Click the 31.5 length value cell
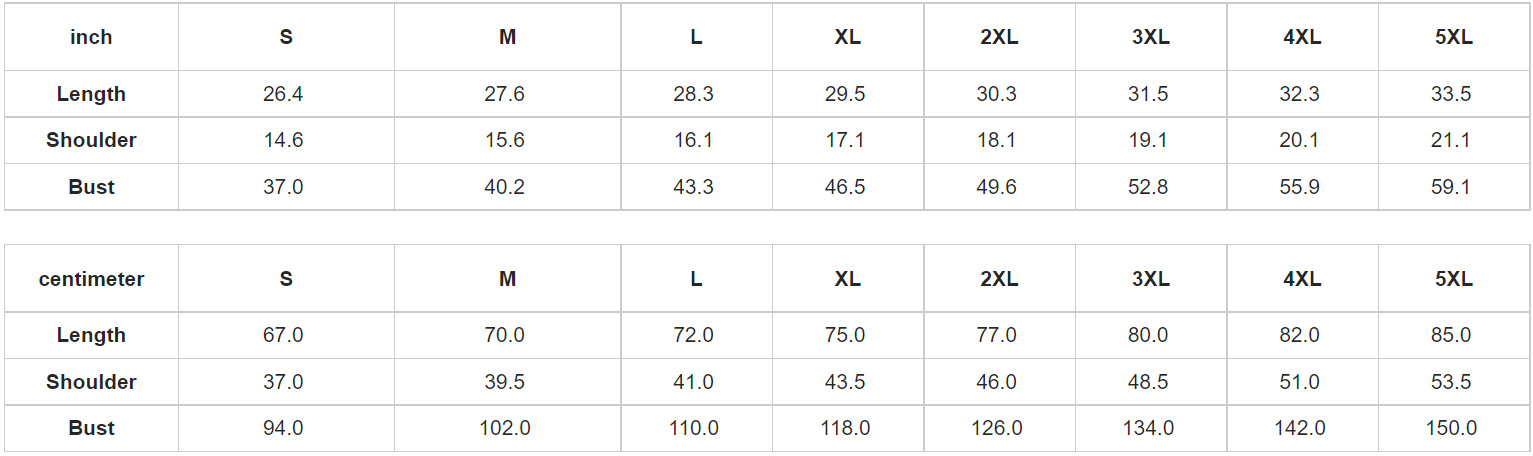 tap(1148, 95)
